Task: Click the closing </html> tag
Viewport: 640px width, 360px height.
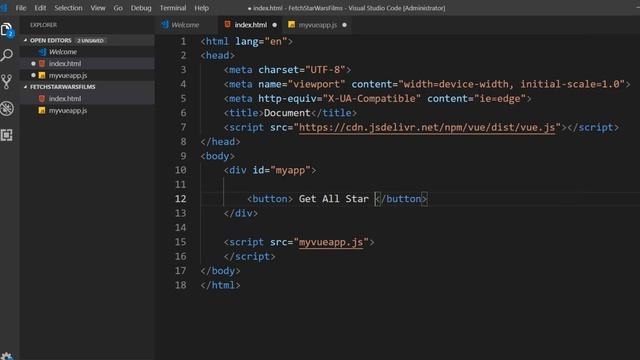Action: [220, 285]
